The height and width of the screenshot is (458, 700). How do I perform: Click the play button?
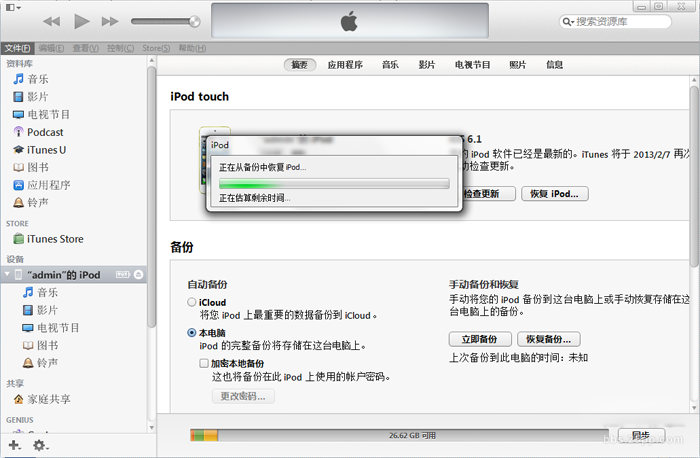[82, 21]
